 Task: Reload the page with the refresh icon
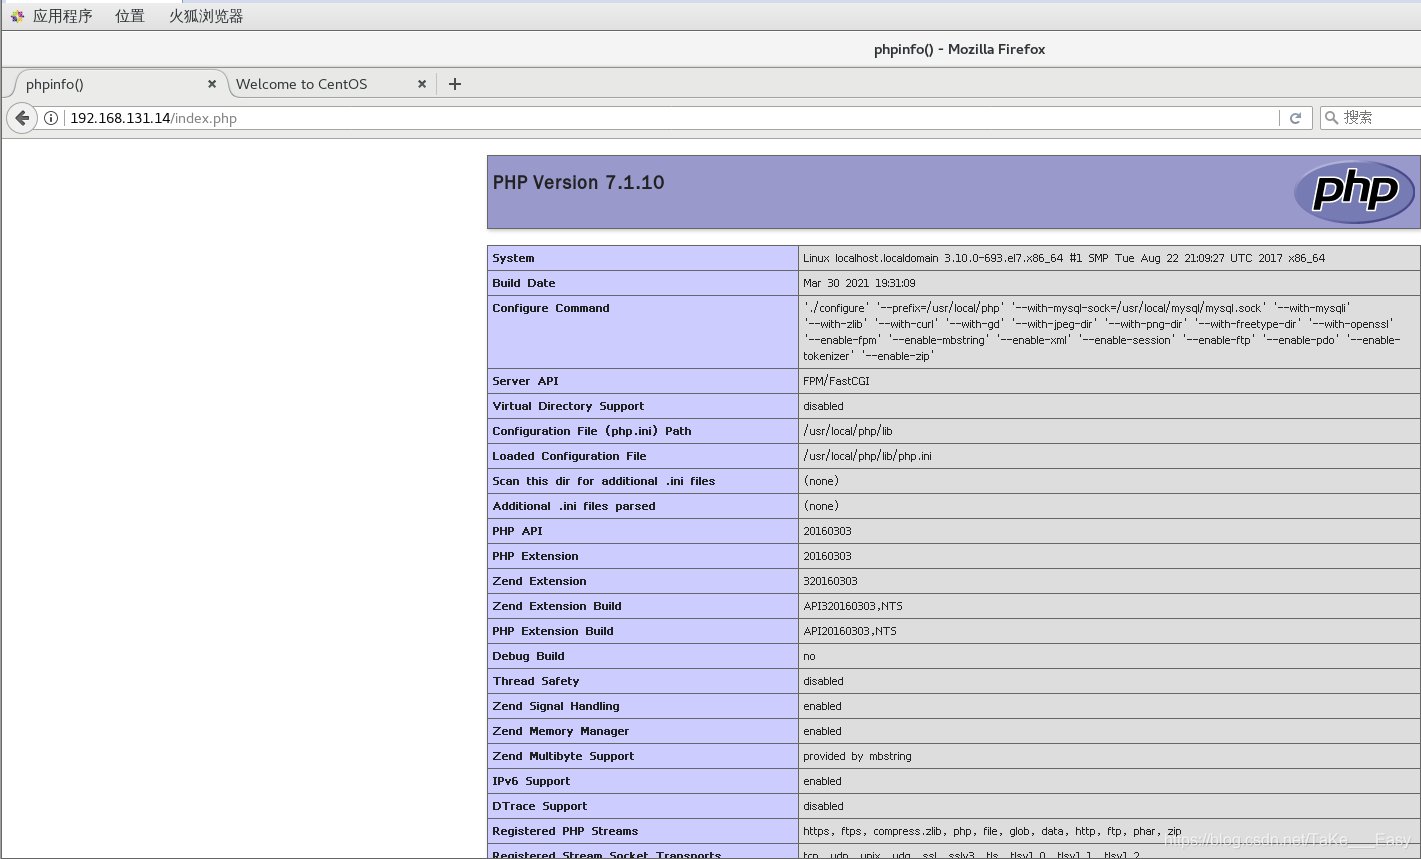point(1295,118)
